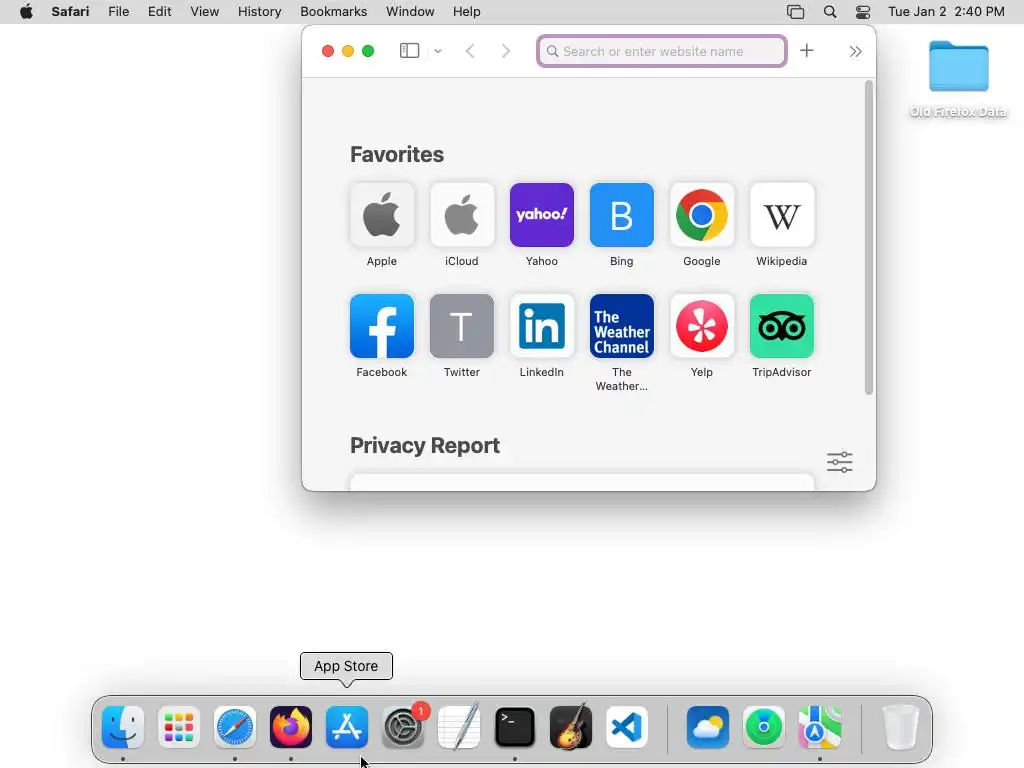Open the View menu
The width and height of the screenshot is (1024, 768).
click(x=204, y=12)
